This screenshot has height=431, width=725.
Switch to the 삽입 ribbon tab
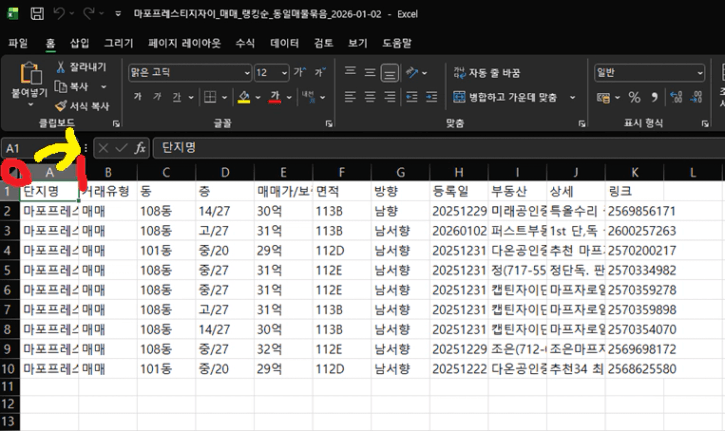tap(79, 43)
